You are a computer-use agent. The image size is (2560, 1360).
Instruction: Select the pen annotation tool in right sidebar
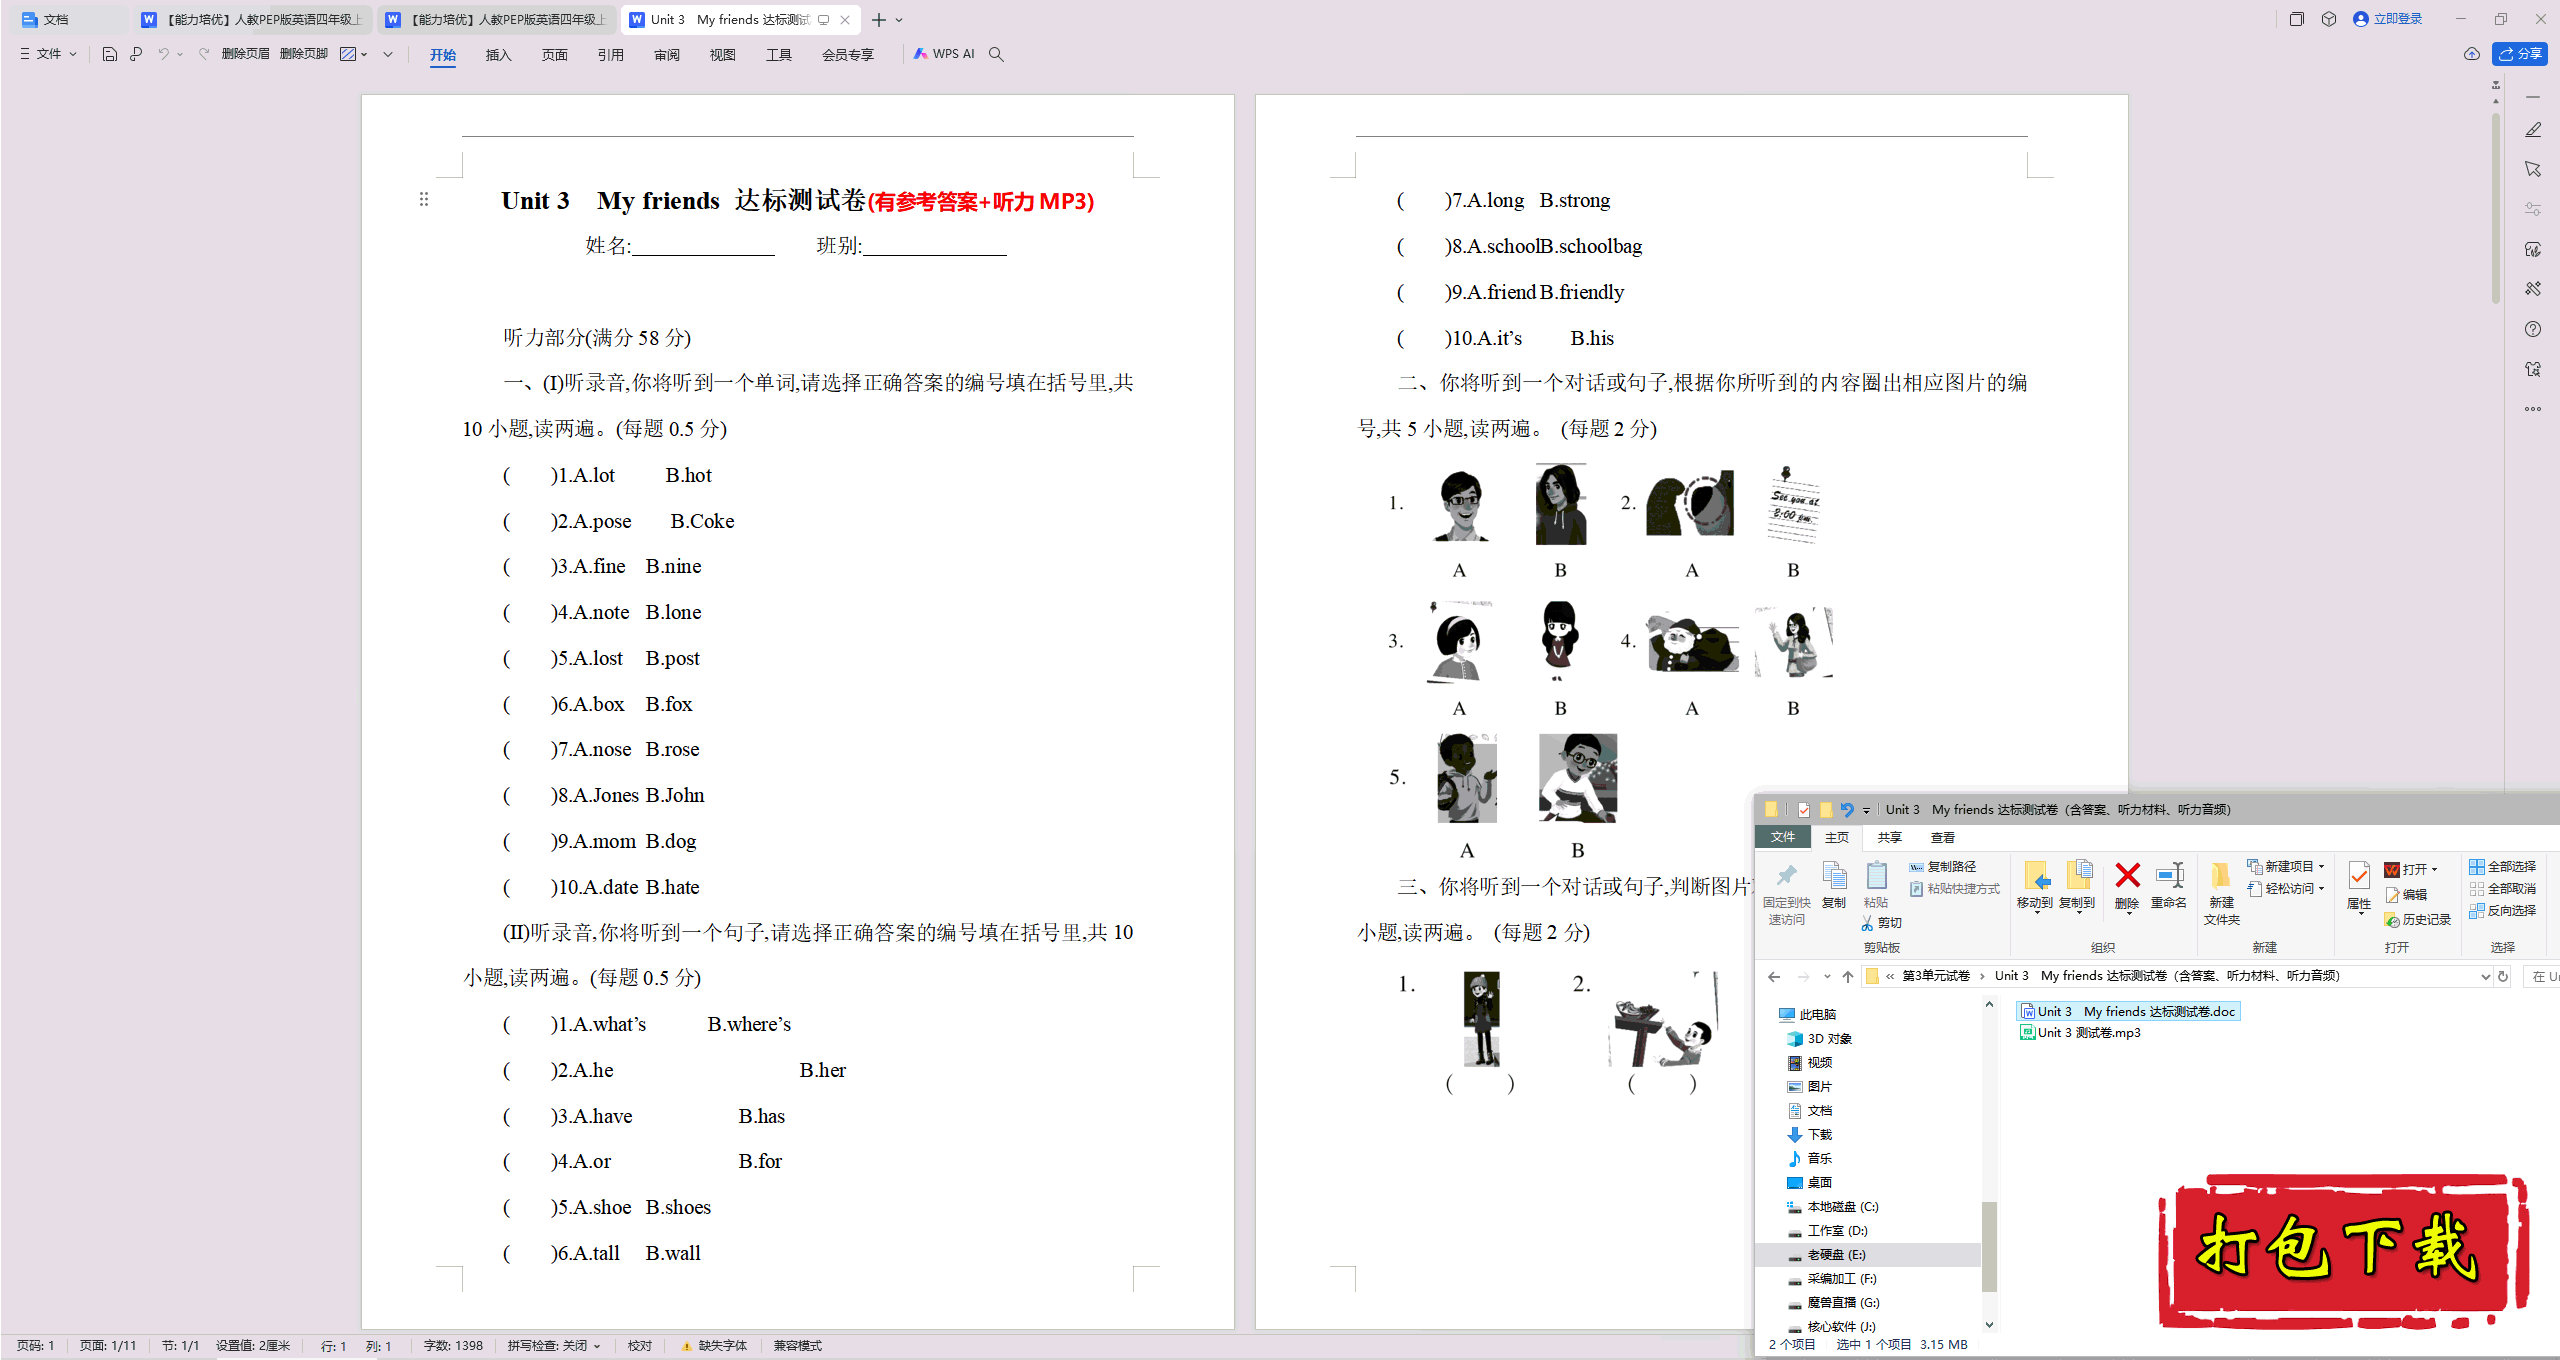pyautogui.click(x=2533, y=130)
